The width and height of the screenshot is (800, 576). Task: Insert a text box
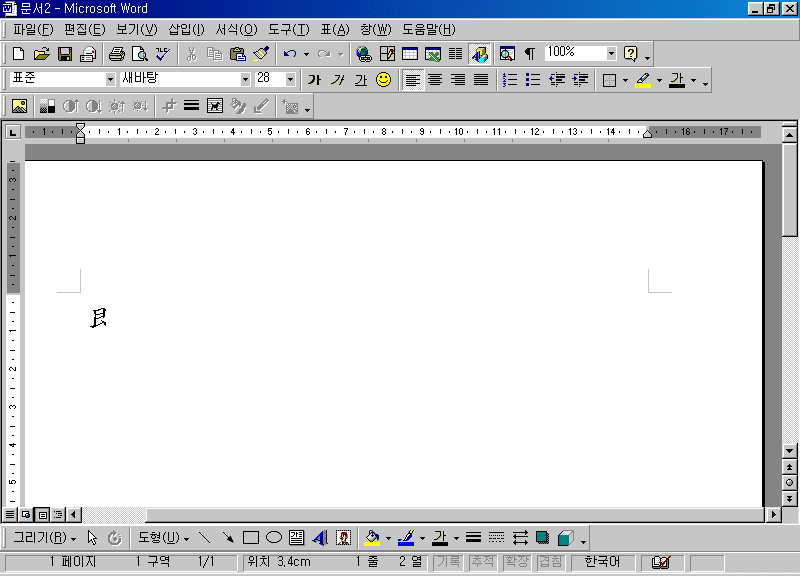[296, 538]
